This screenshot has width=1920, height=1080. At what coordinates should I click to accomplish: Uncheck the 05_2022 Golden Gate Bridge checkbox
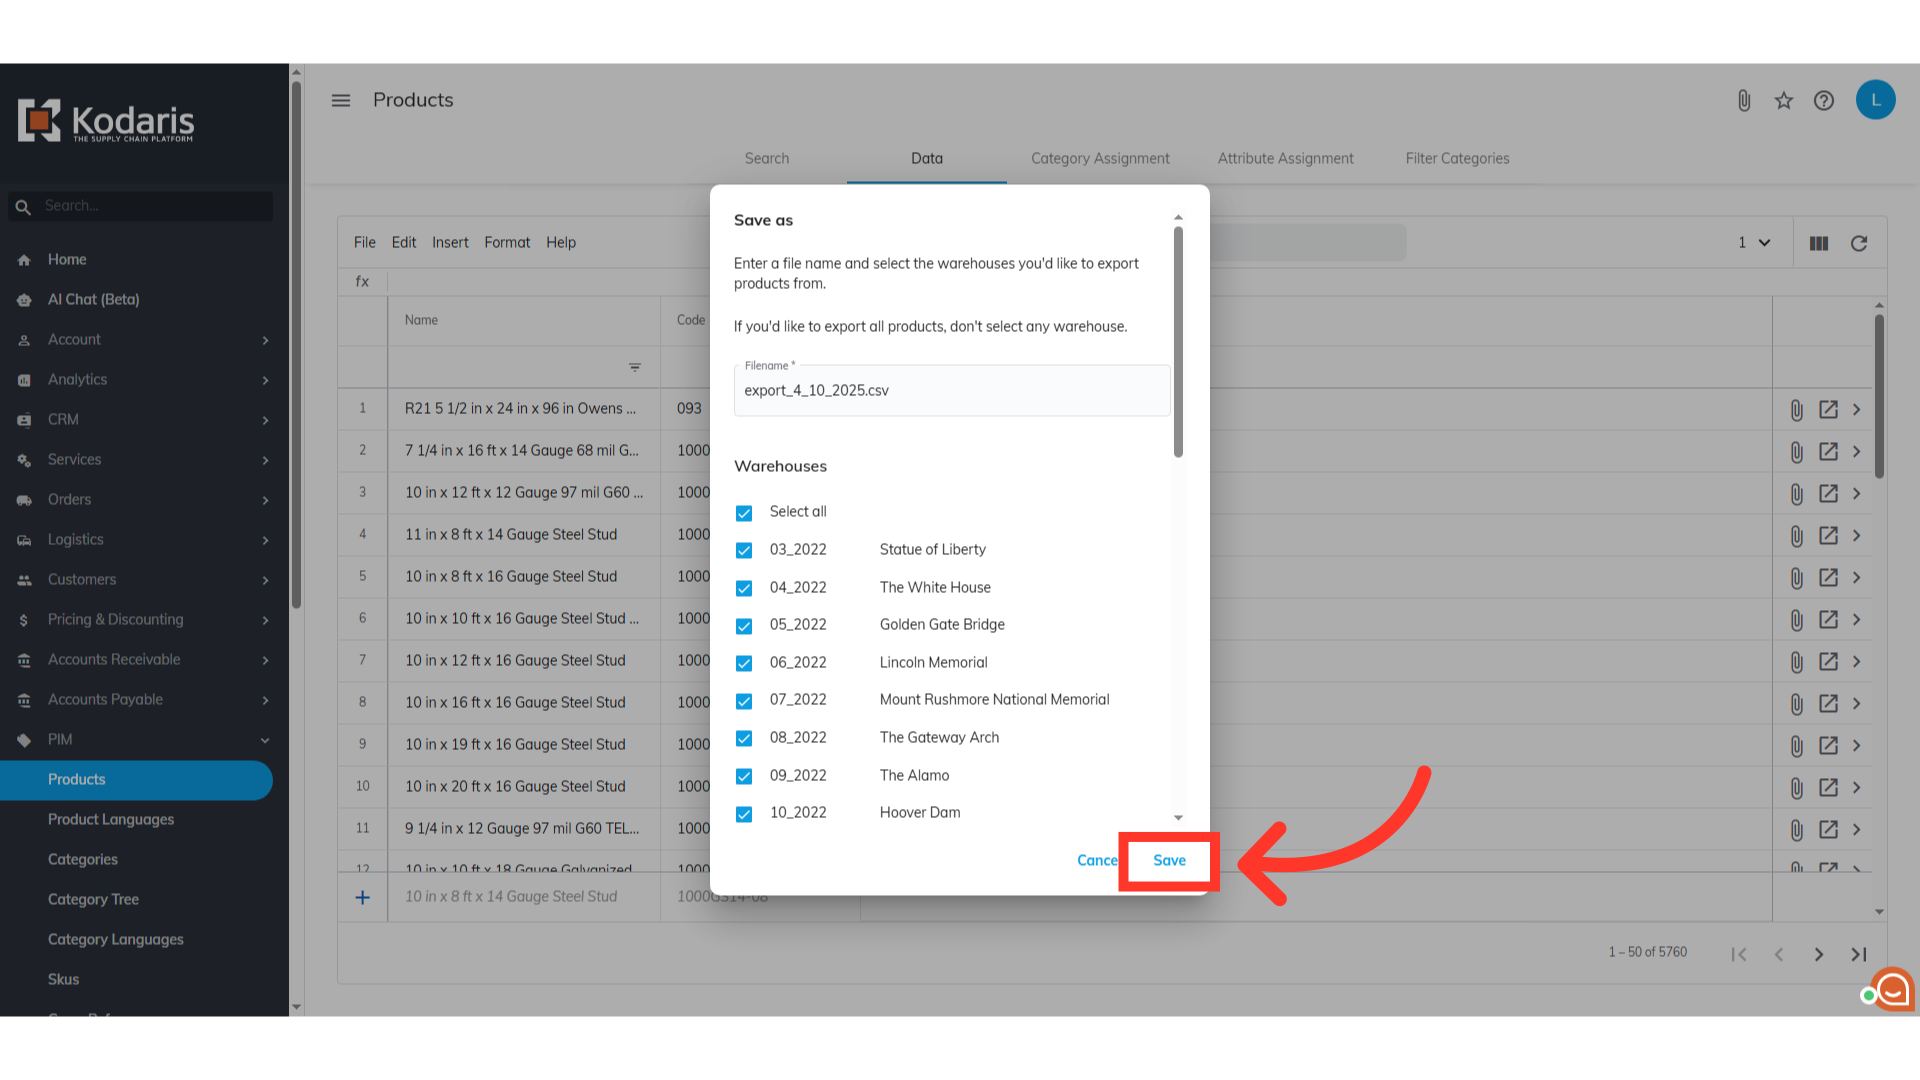click(x=744, y=626)
